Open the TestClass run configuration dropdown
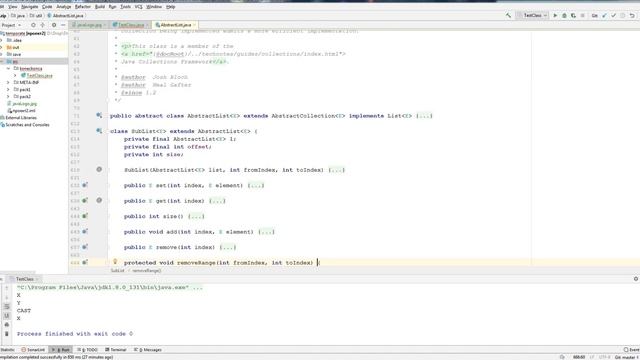Viewport: 640px width, 360px height. [532, 16]
